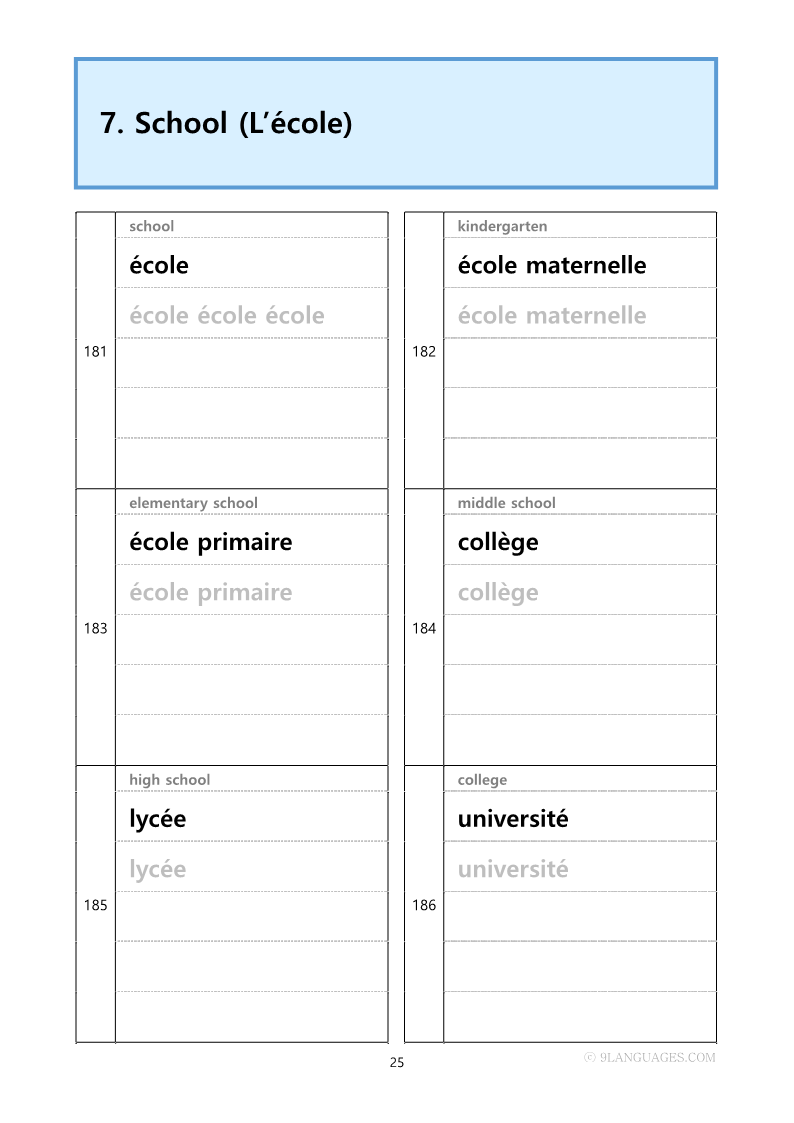Select the bold word 'lycée'
794x1123 pixels.
158,820
